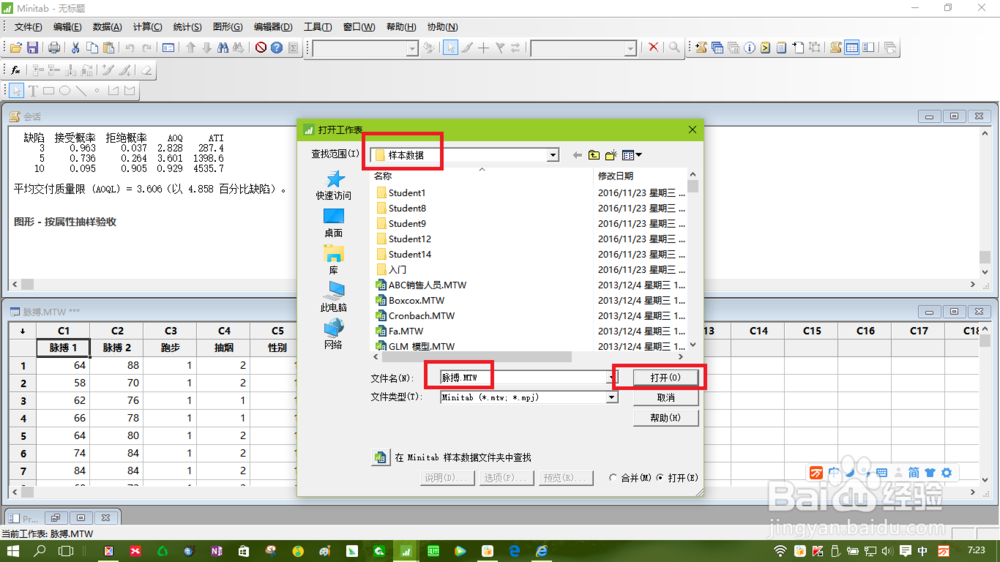Click the blue Help question mark icon
The image size is (1000, 562).
(x=277, y=48)
